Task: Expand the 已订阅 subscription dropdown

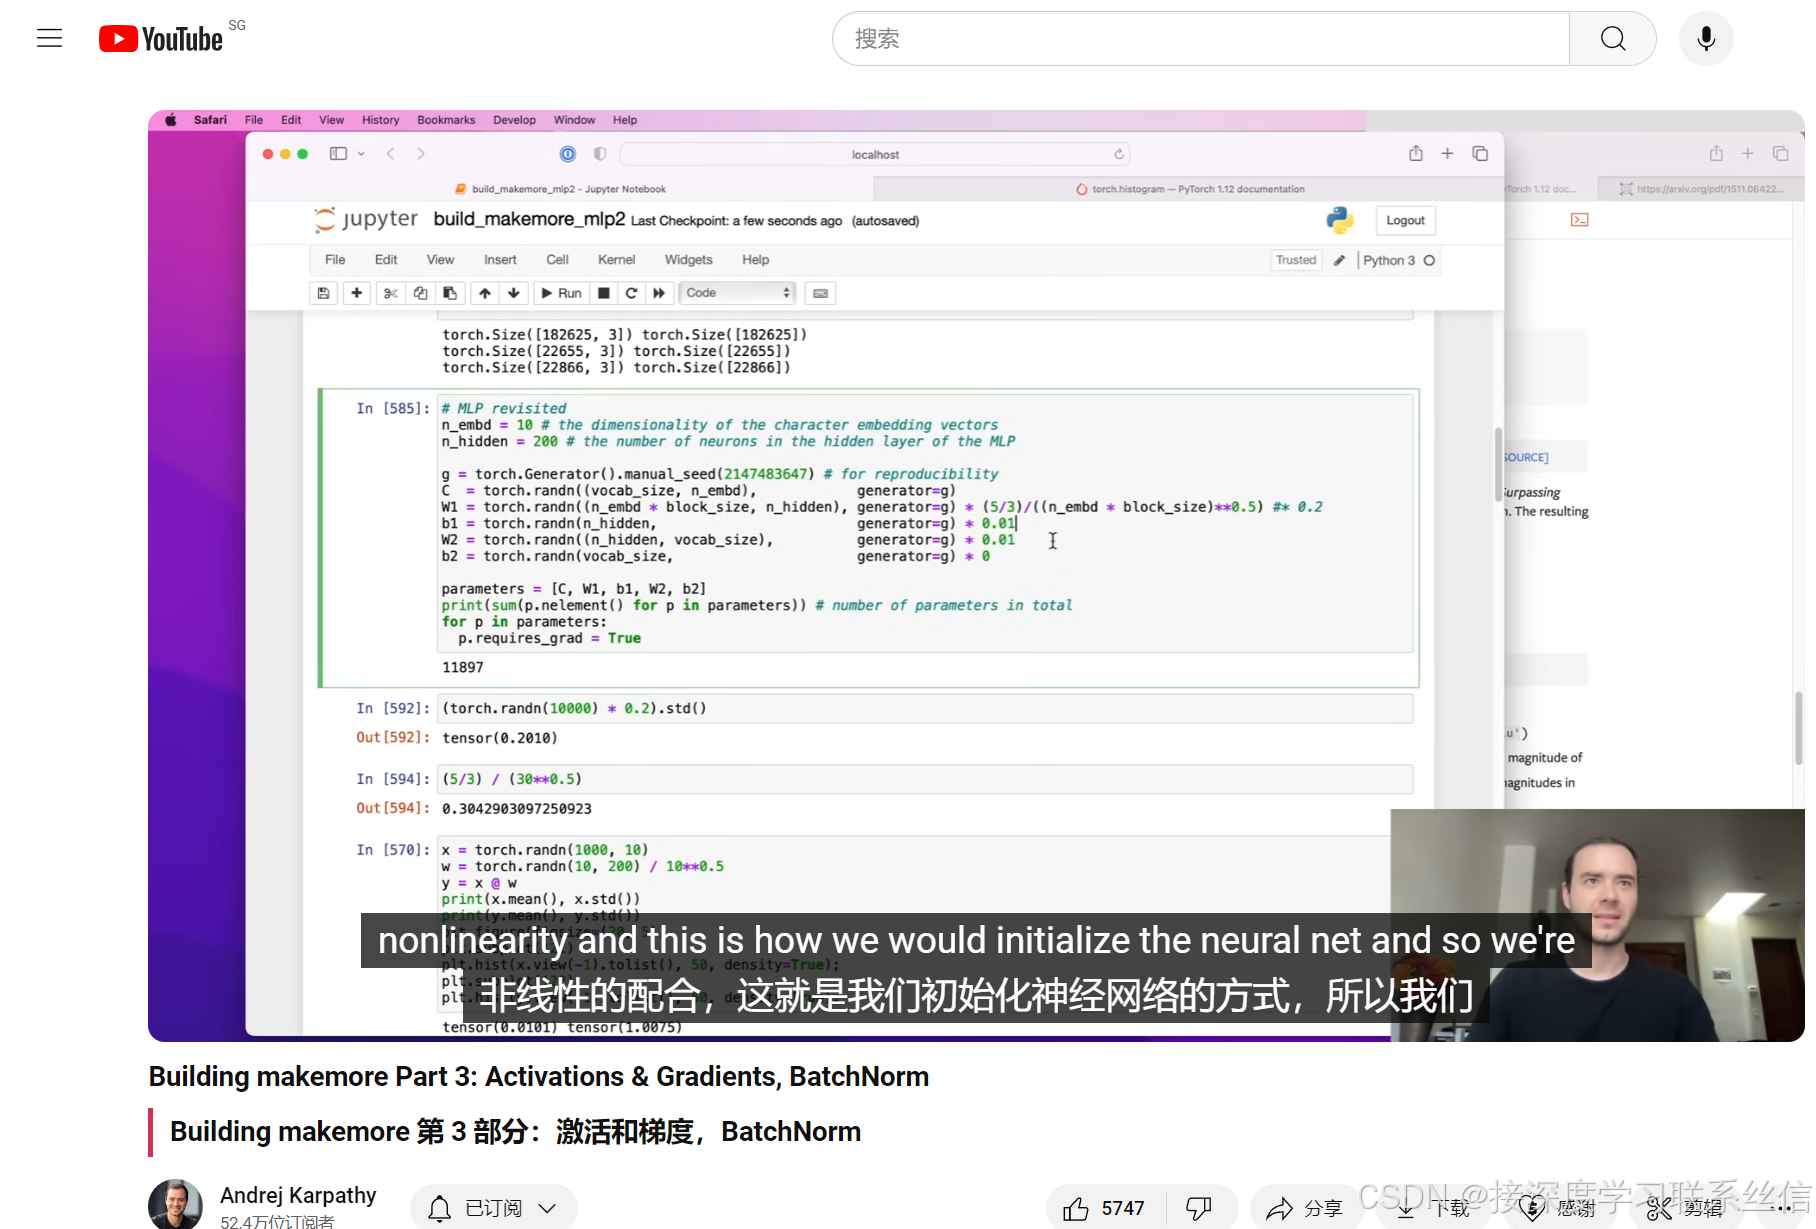Action: [494, 1208]
